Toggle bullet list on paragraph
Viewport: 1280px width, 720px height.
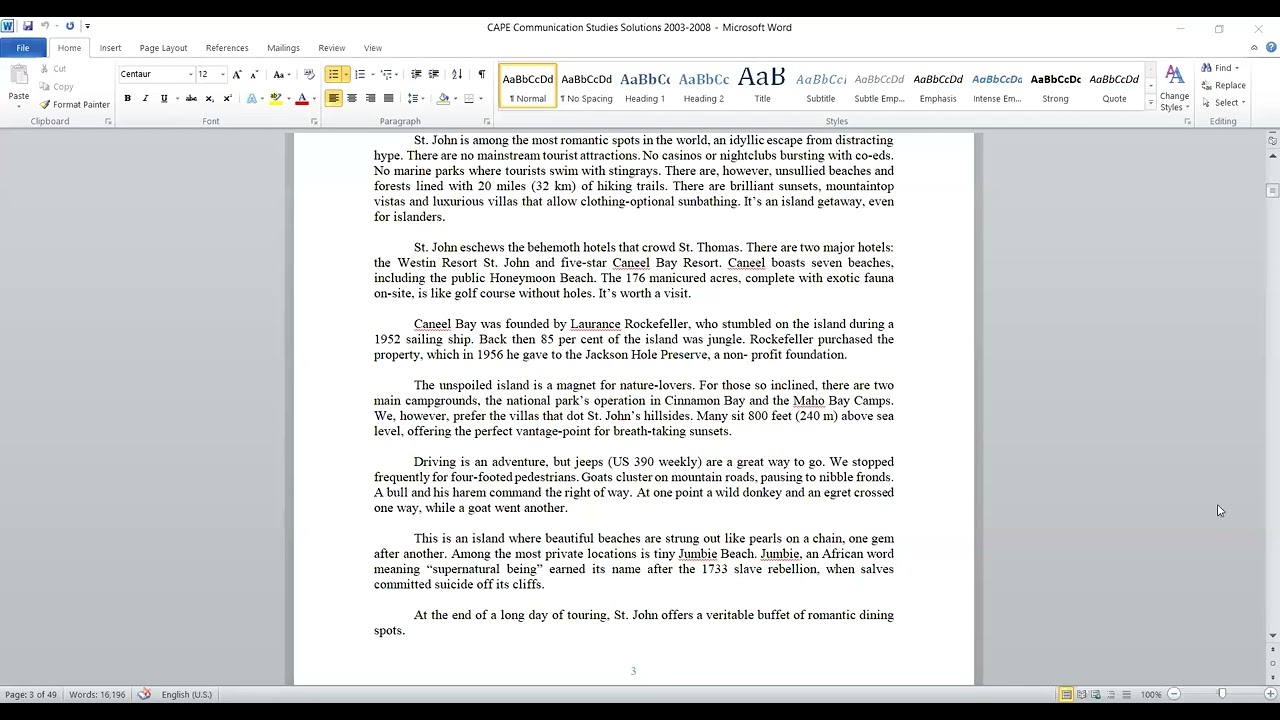(333, 74)
